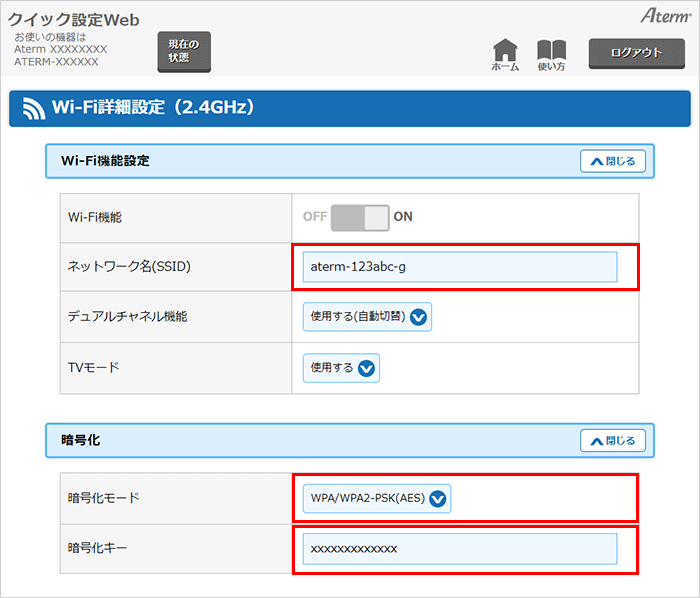Click the OFF label beside Wi-Fi switch

315,217
